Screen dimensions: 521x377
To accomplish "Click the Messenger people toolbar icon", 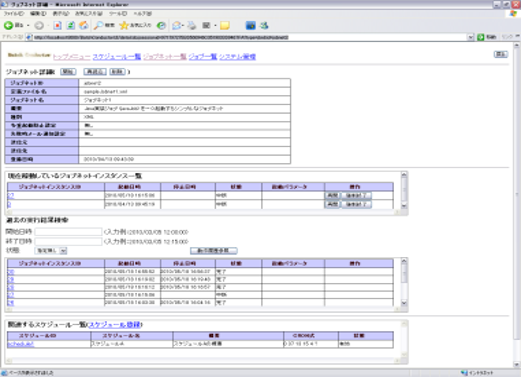I will 264,25.
